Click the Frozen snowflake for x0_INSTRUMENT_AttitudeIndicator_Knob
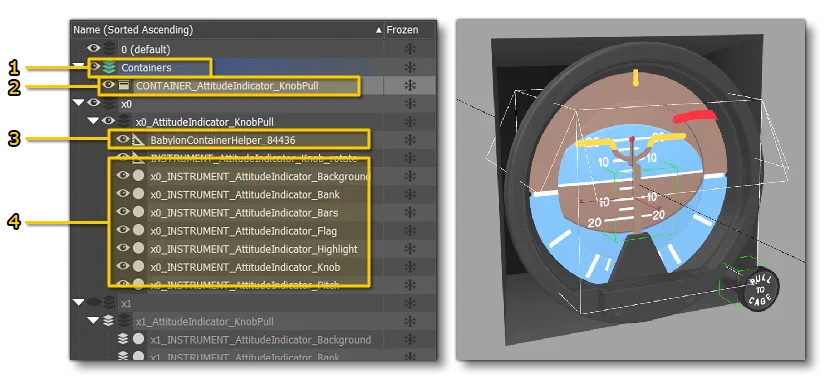This screenshot has width=825, height=380. click(x=410, y=267)
